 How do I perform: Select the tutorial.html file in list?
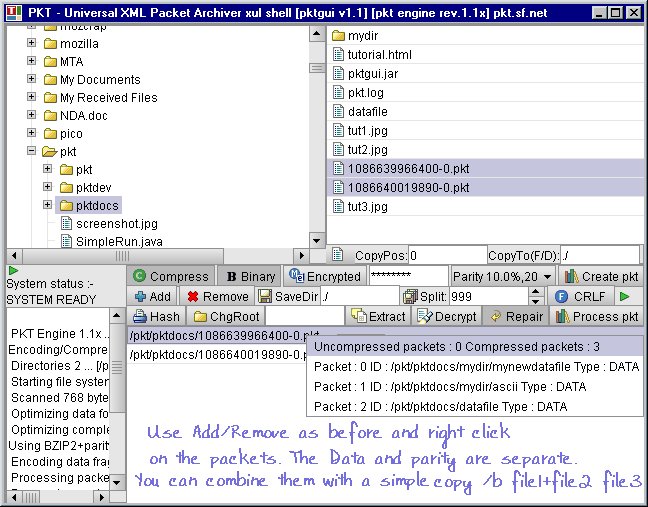[x=379, y=55]
